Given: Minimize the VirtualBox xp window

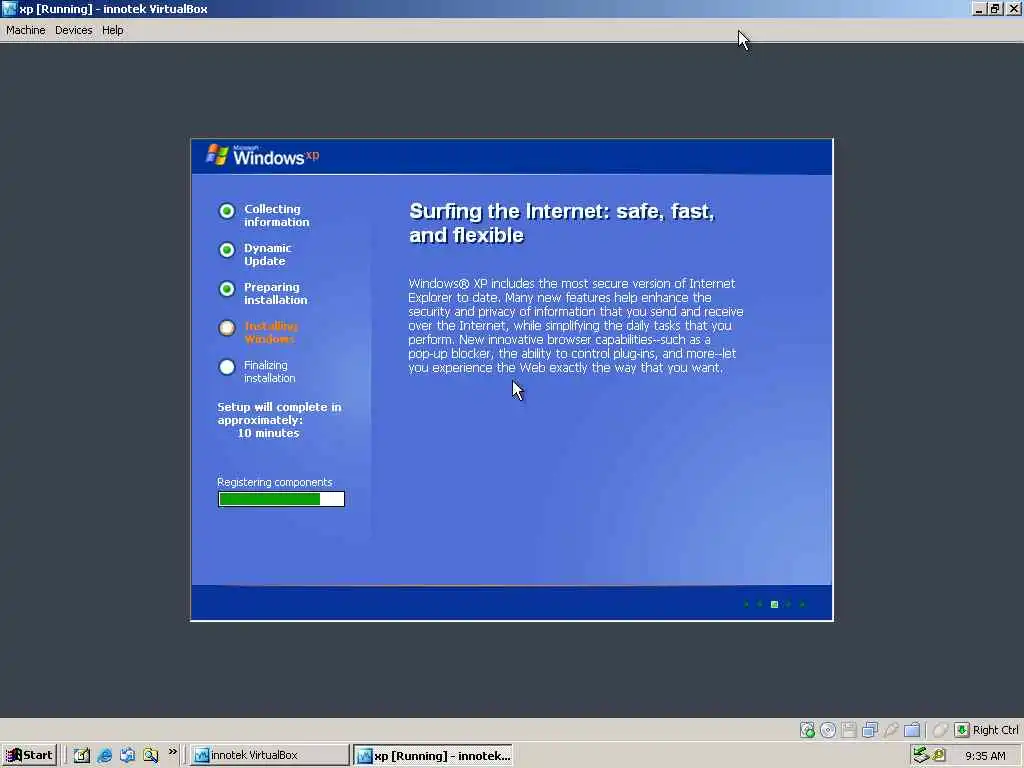Looking at the screenshot, I should click(x=979, y=8).
